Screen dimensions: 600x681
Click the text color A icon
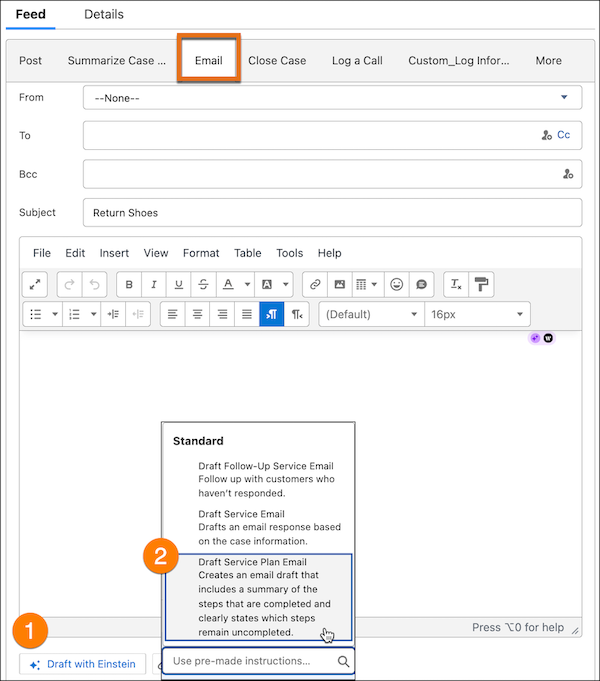tap(228, 284)
